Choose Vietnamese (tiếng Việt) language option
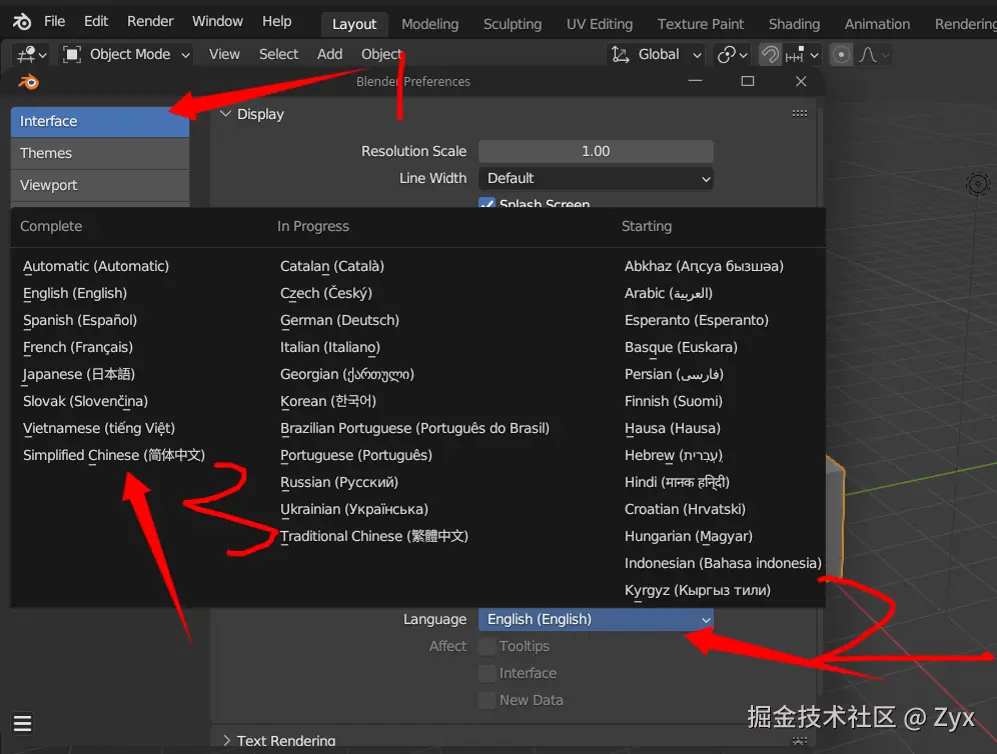The height and width of the screenshot is (754, 997). pos(99,428)
